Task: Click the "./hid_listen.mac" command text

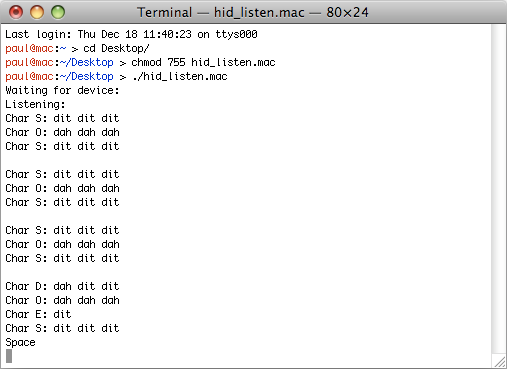Action: tap(179, 77)
